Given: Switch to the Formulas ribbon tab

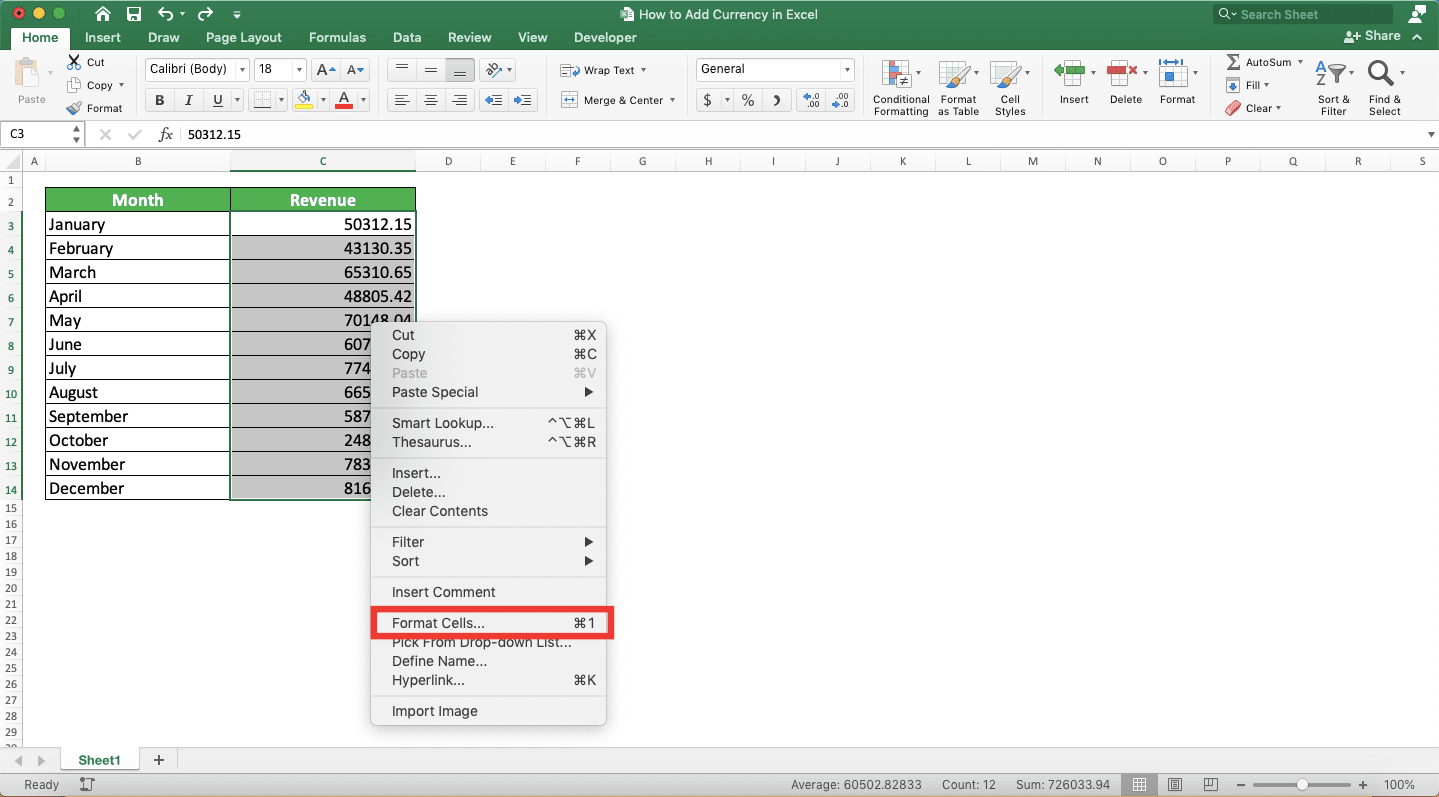Looking at the screenshot, I should (x=337, y=37).
